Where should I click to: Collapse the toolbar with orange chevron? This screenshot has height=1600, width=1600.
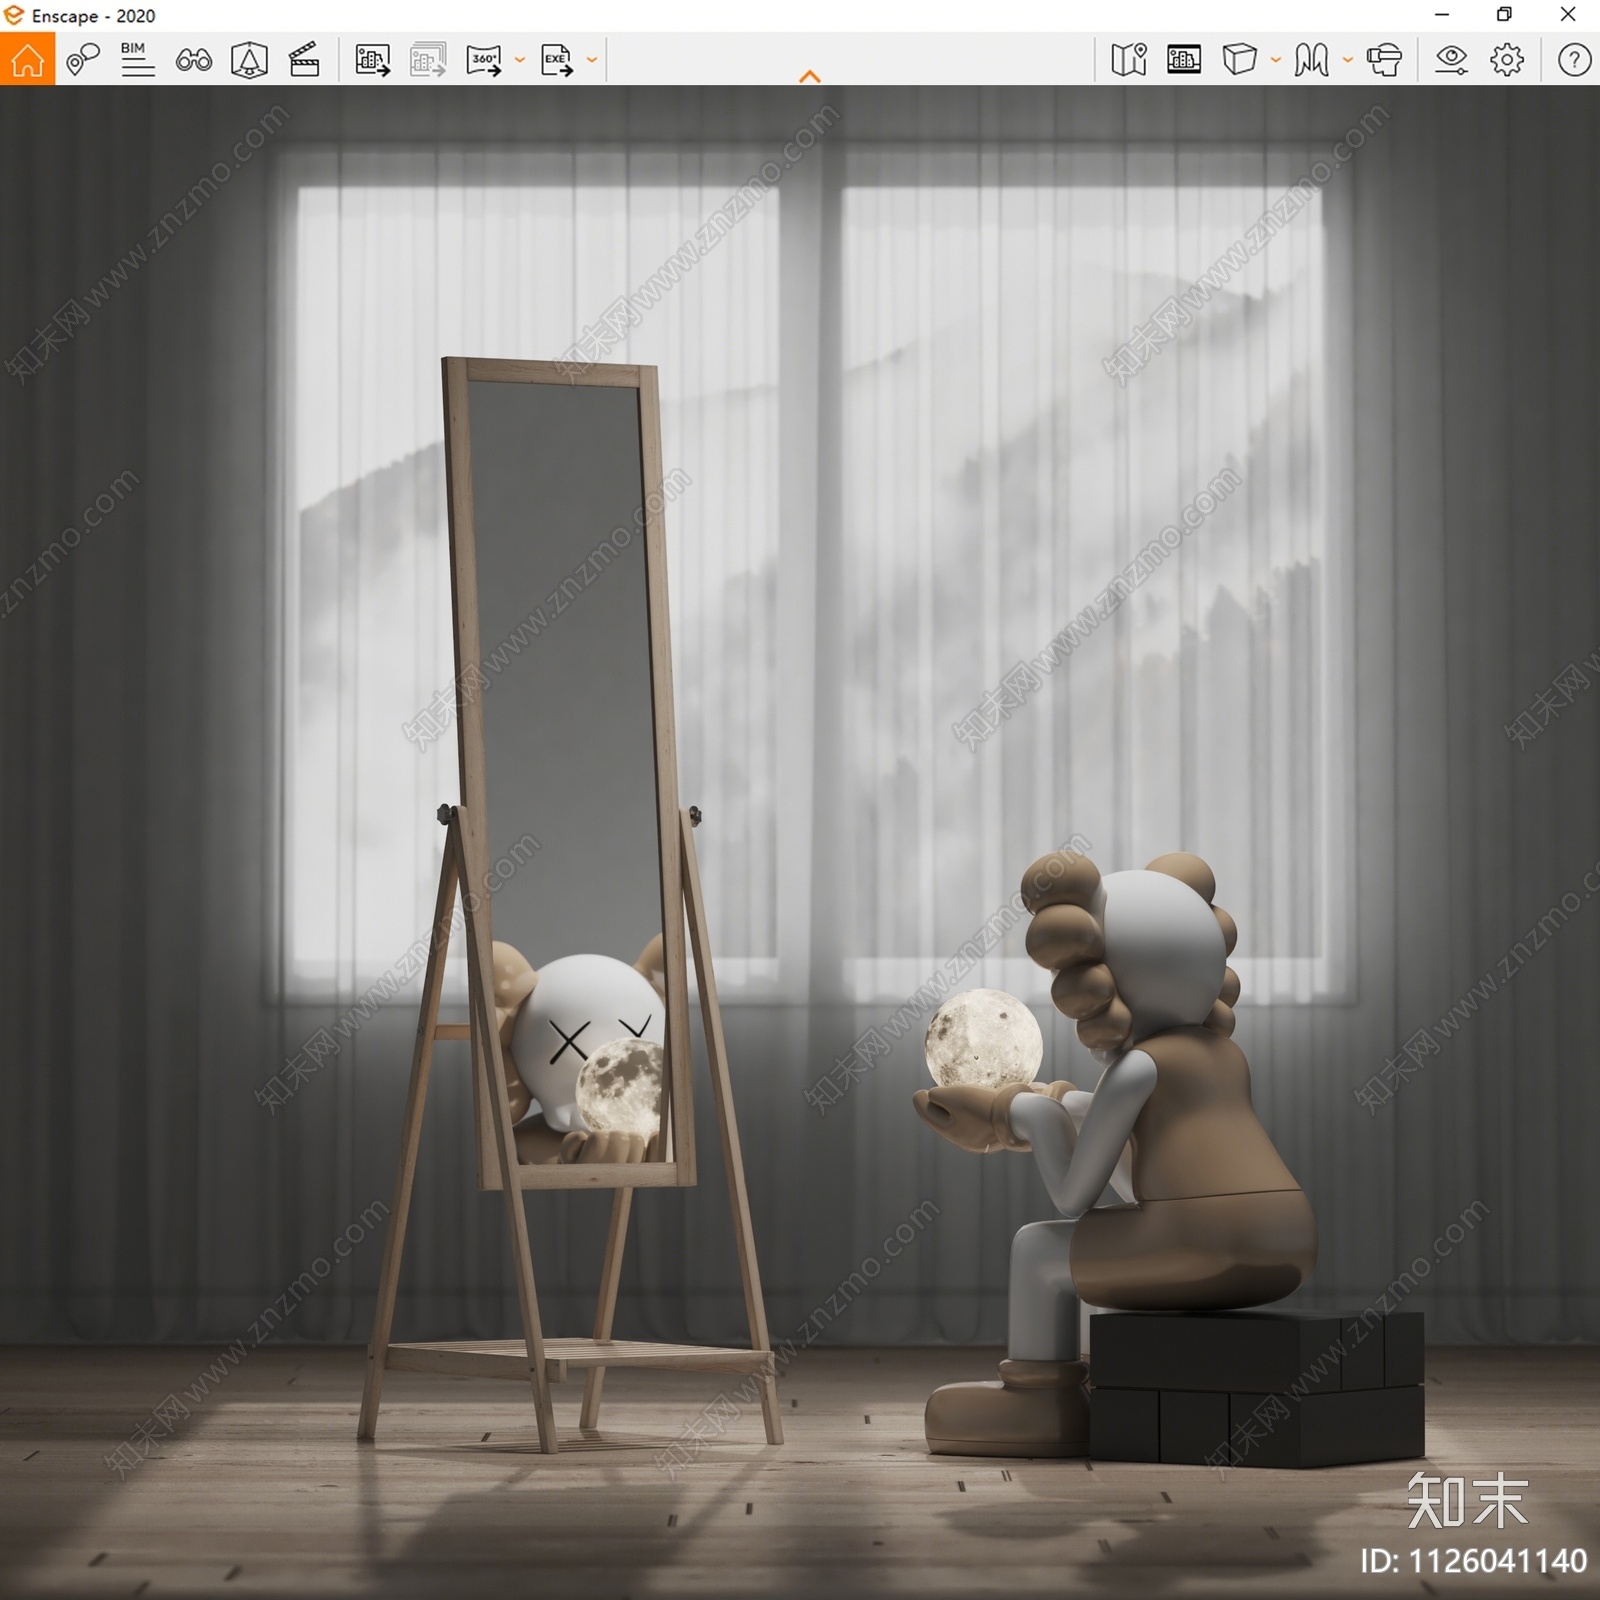click(810, 76)
